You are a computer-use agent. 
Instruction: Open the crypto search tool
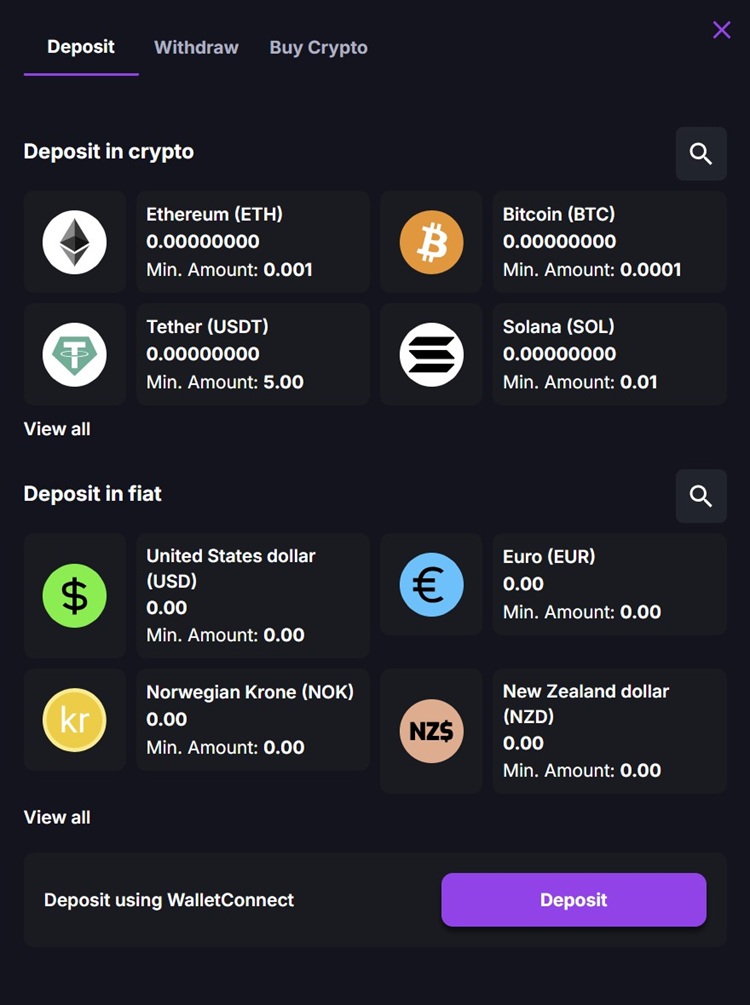[x=701, y=154]
